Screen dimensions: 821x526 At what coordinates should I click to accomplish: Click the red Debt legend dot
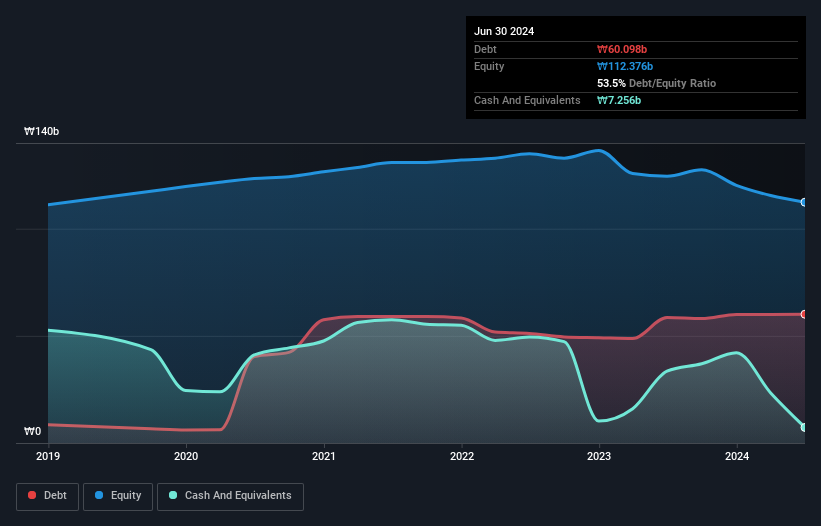click(x=32, y=495)
